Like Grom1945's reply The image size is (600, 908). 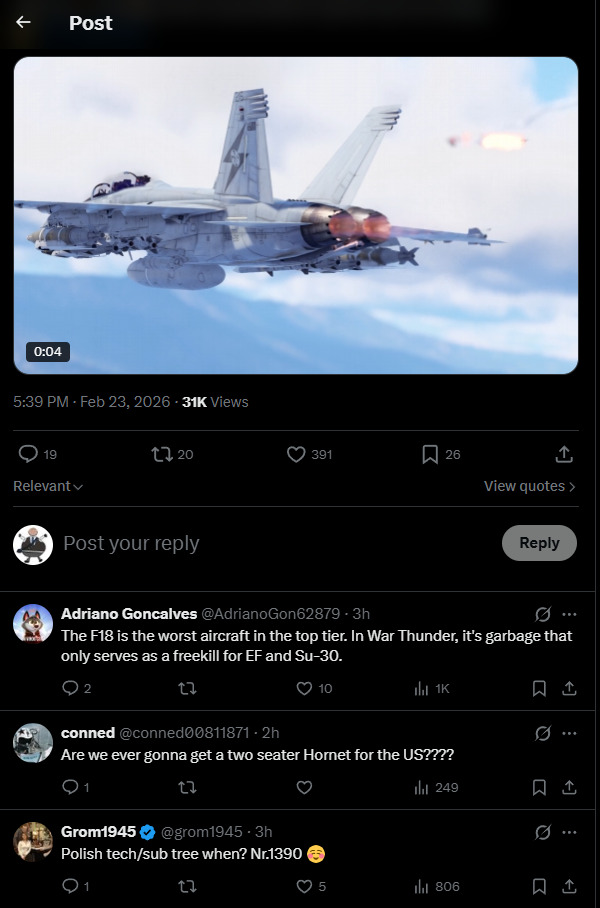pyautogui.click(x=305, y=886)
